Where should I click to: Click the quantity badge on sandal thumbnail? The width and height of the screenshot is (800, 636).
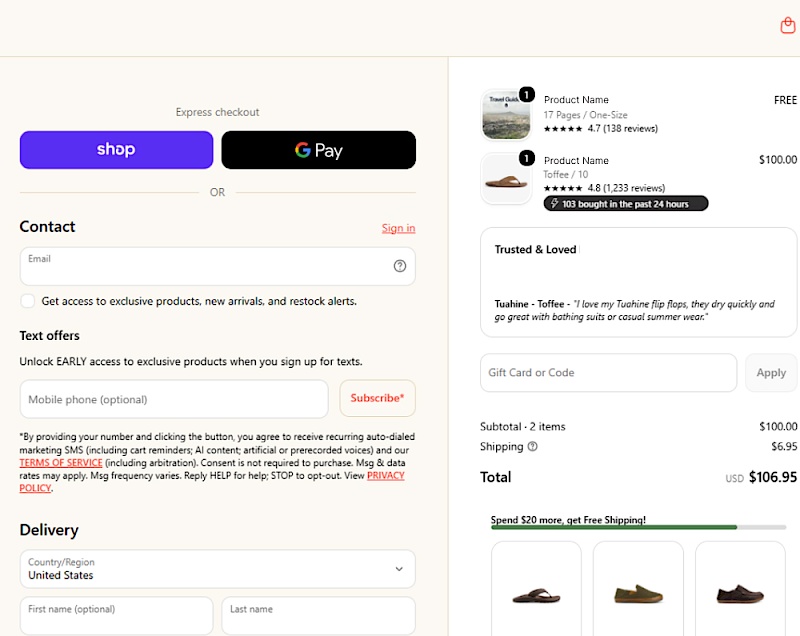(x=527, y=158)
